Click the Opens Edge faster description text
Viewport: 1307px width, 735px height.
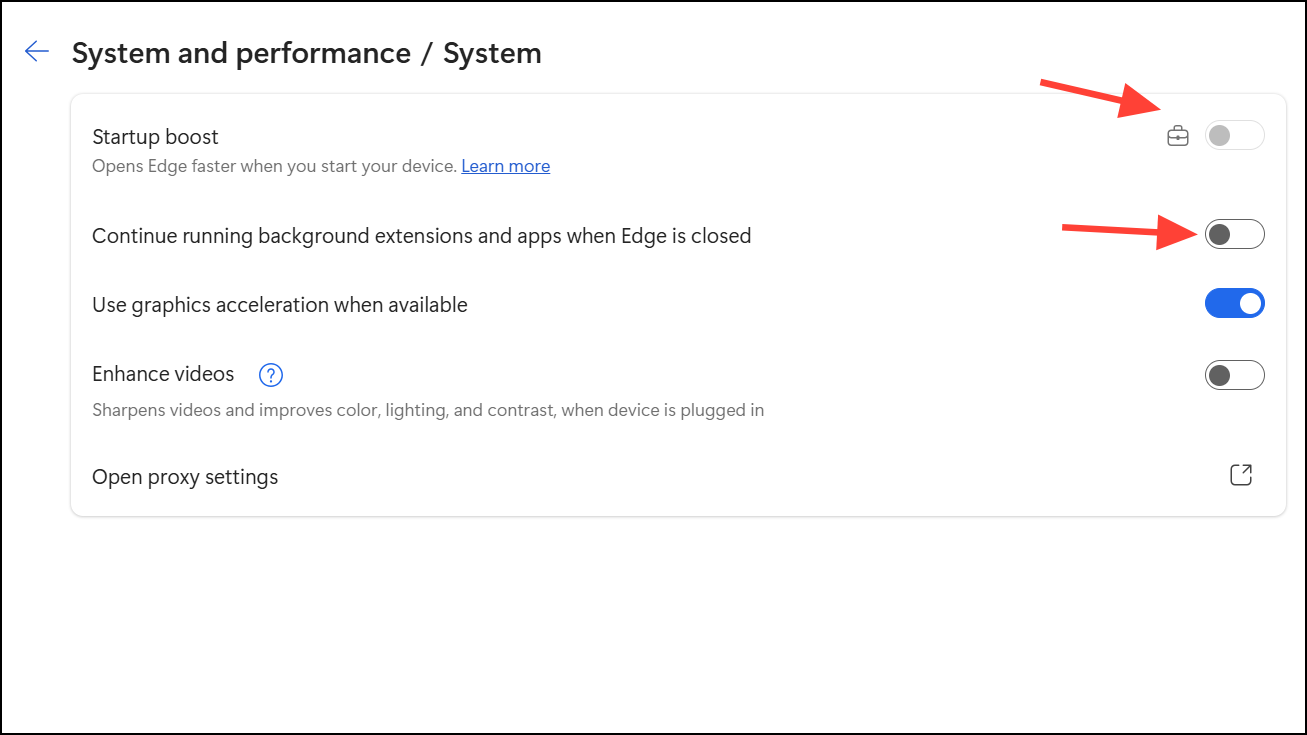click(274, 166)
